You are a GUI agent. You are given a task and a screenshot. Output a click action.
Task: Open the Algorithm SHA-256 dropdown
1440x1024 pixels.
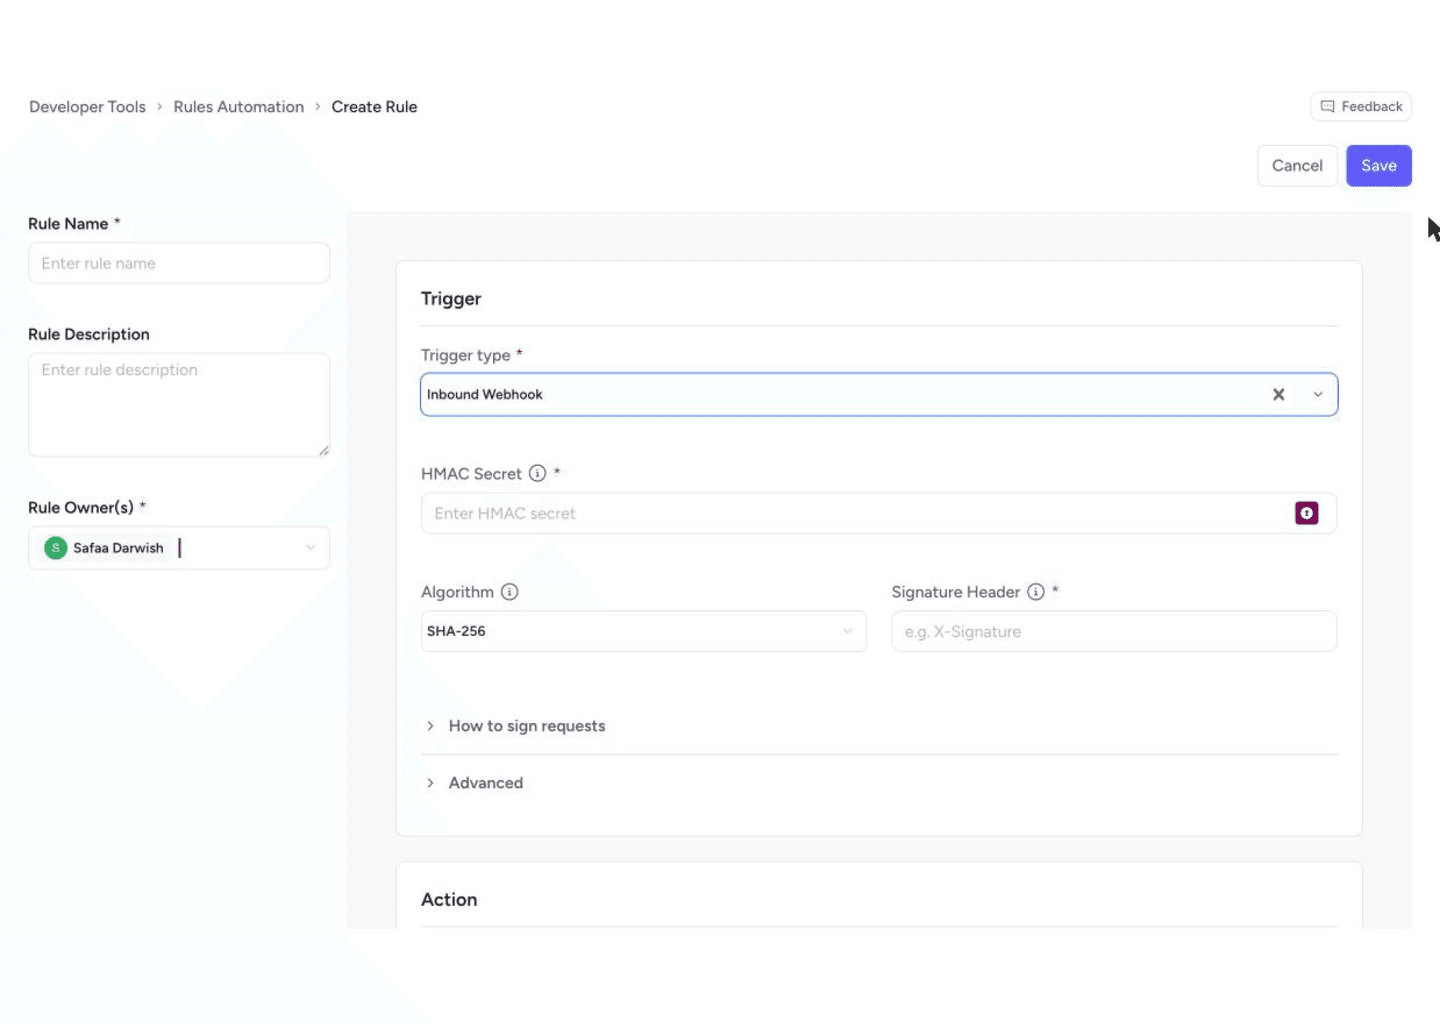644,631
